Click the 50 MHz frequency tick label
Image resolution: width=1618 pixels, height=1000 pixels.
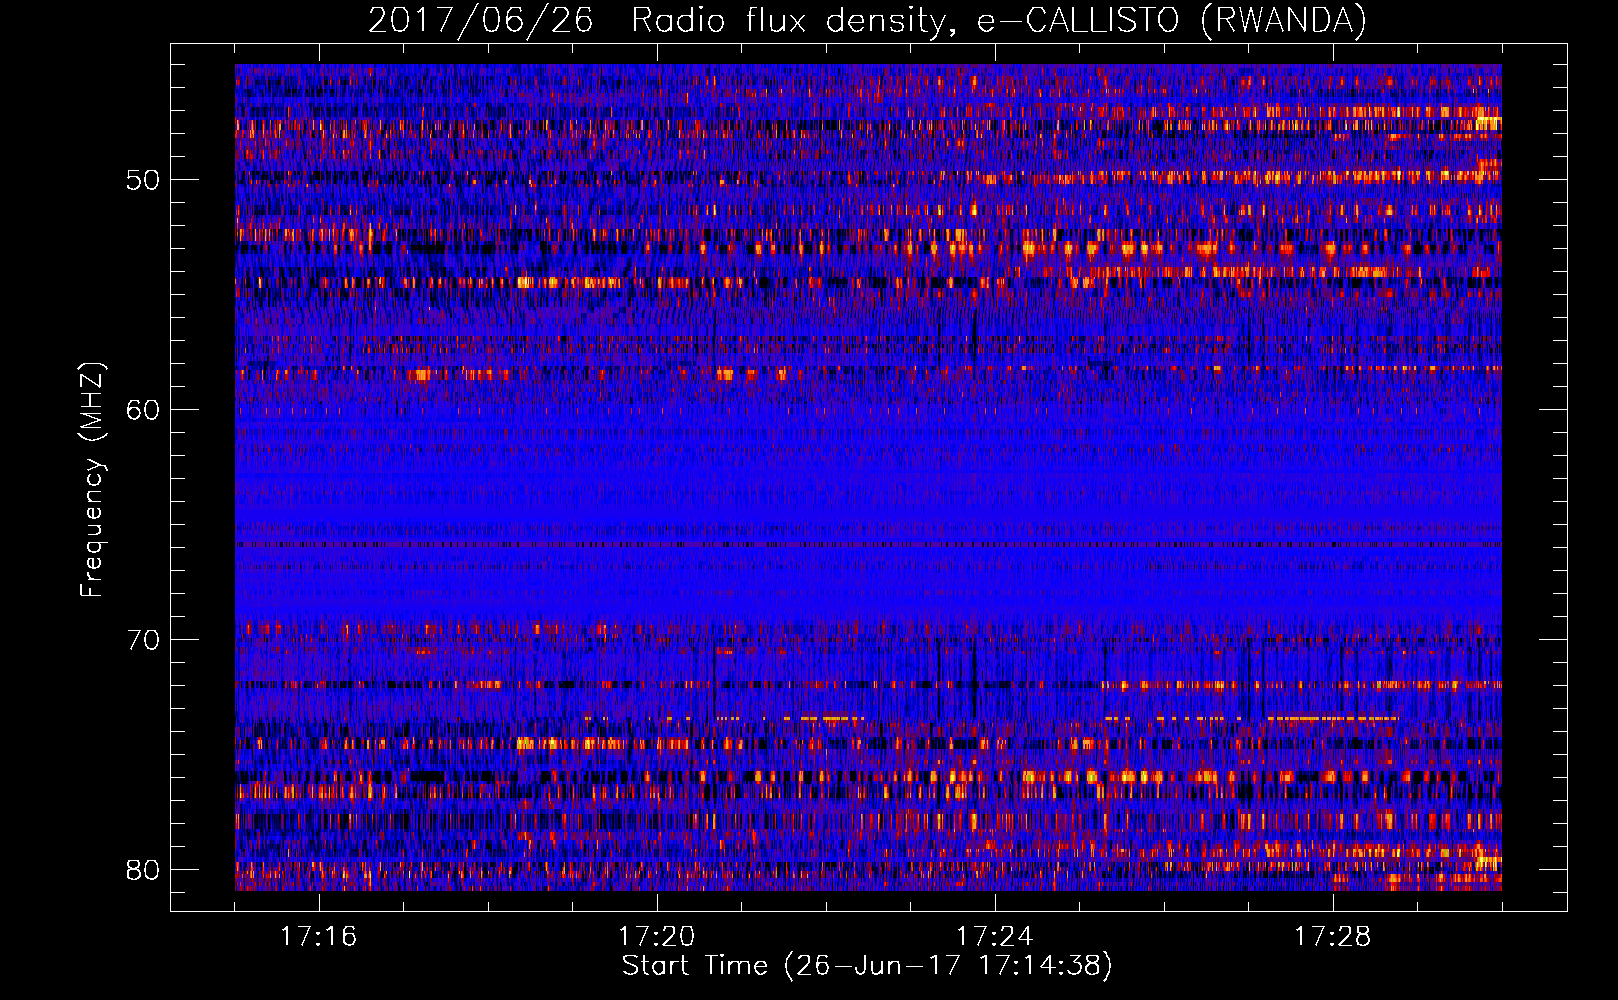(x=143, y=181)
